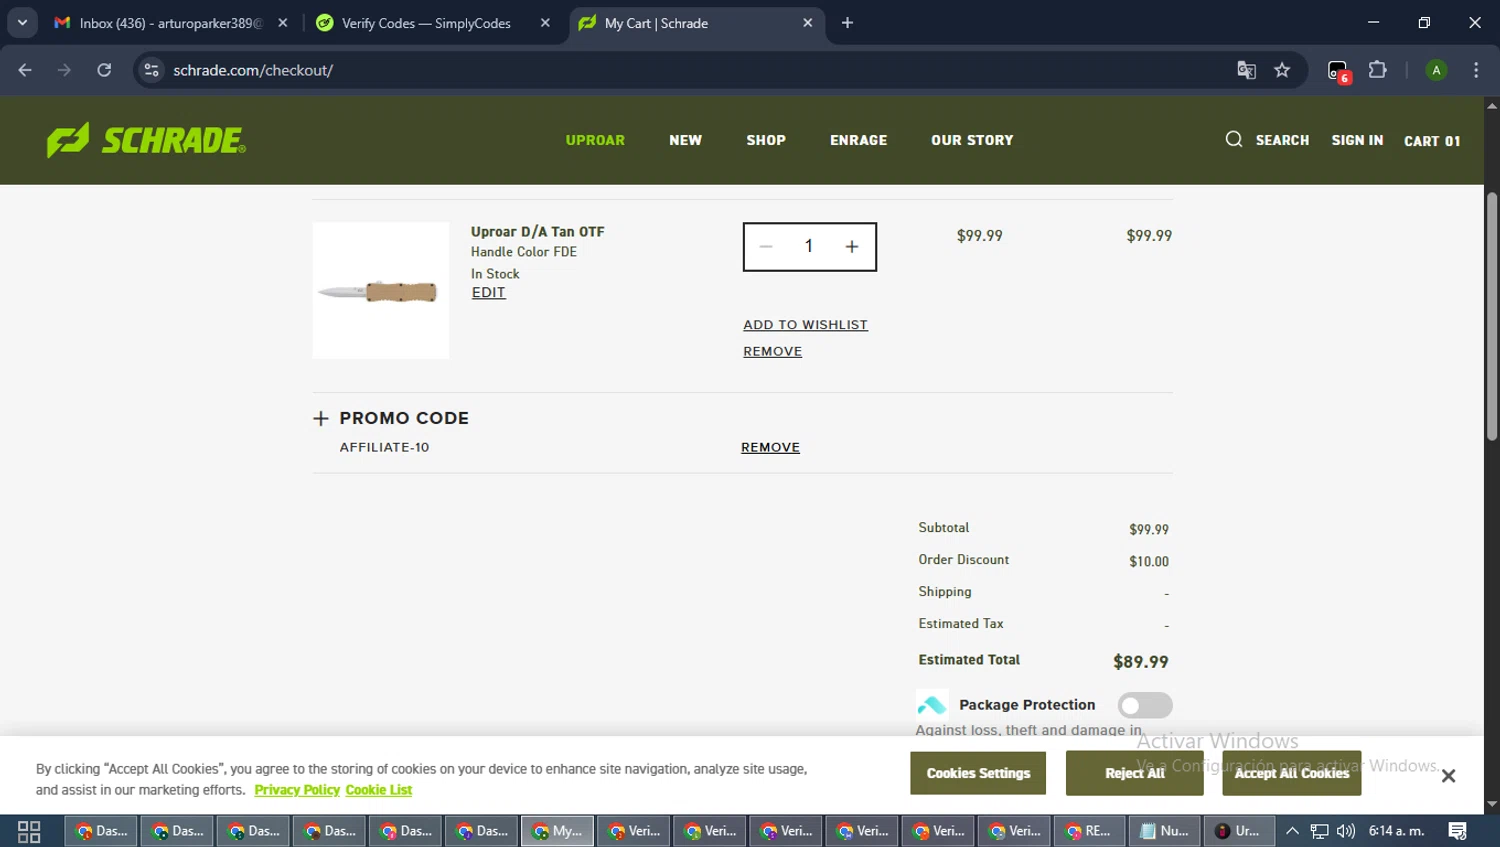Open CART 01 link
The width and height of the screenshot is (1500, 847).
(x=1432, y=141)
